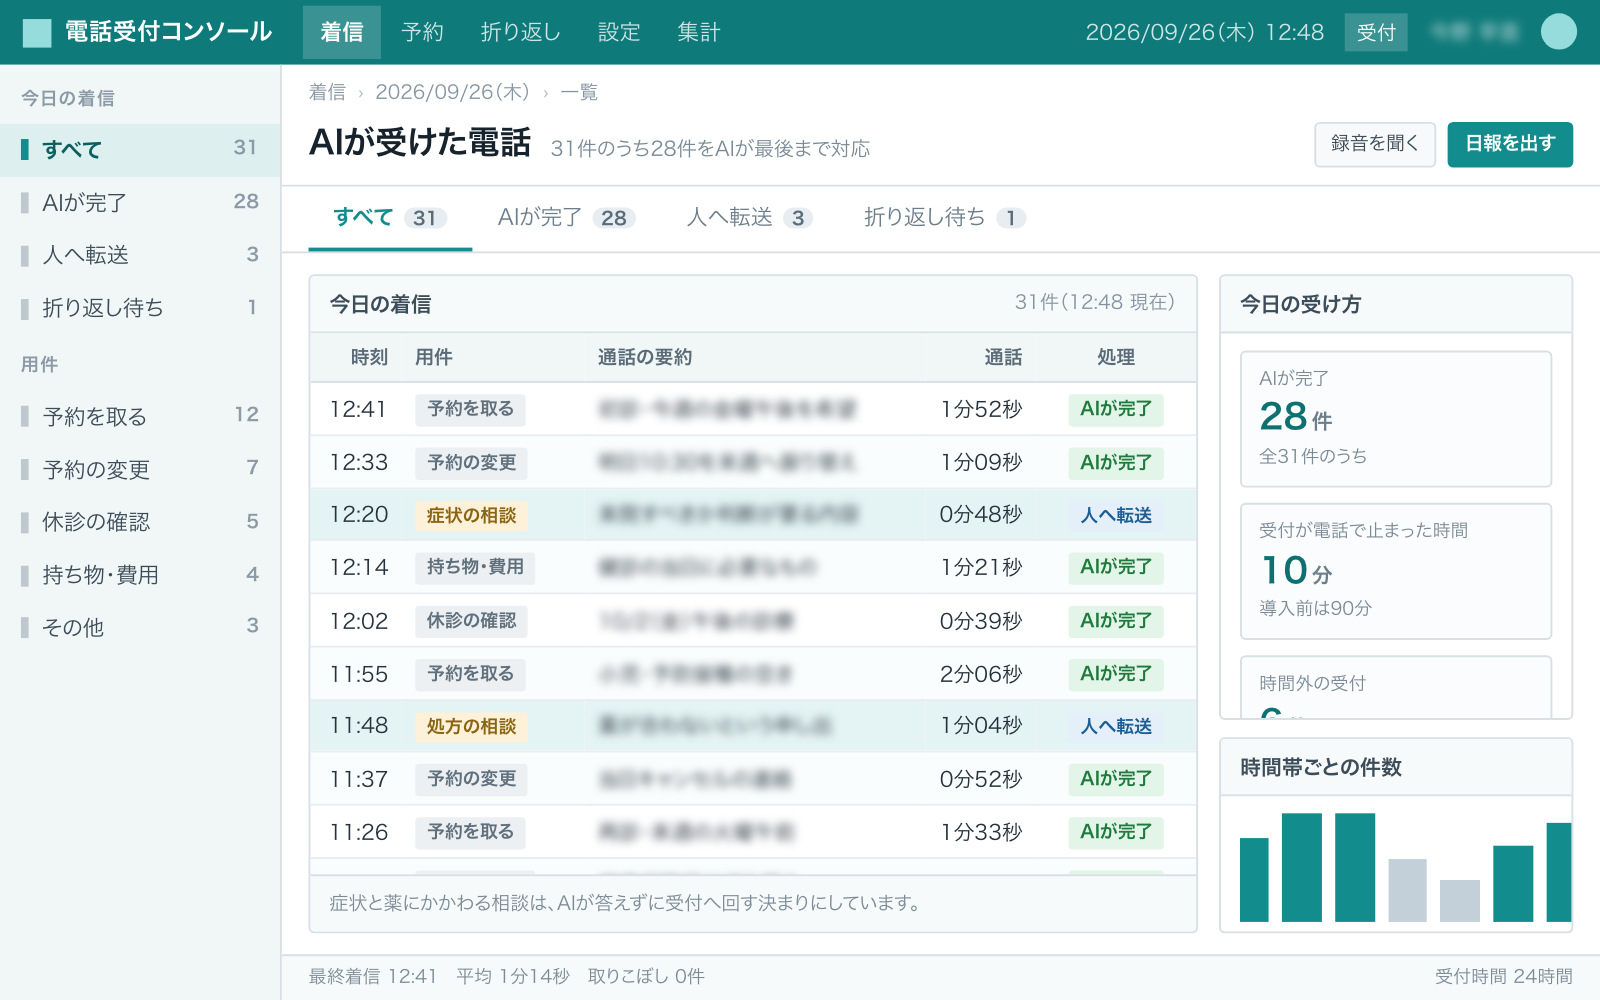
Task: Click 11:37 call time cell
Action: pos(359,779)
